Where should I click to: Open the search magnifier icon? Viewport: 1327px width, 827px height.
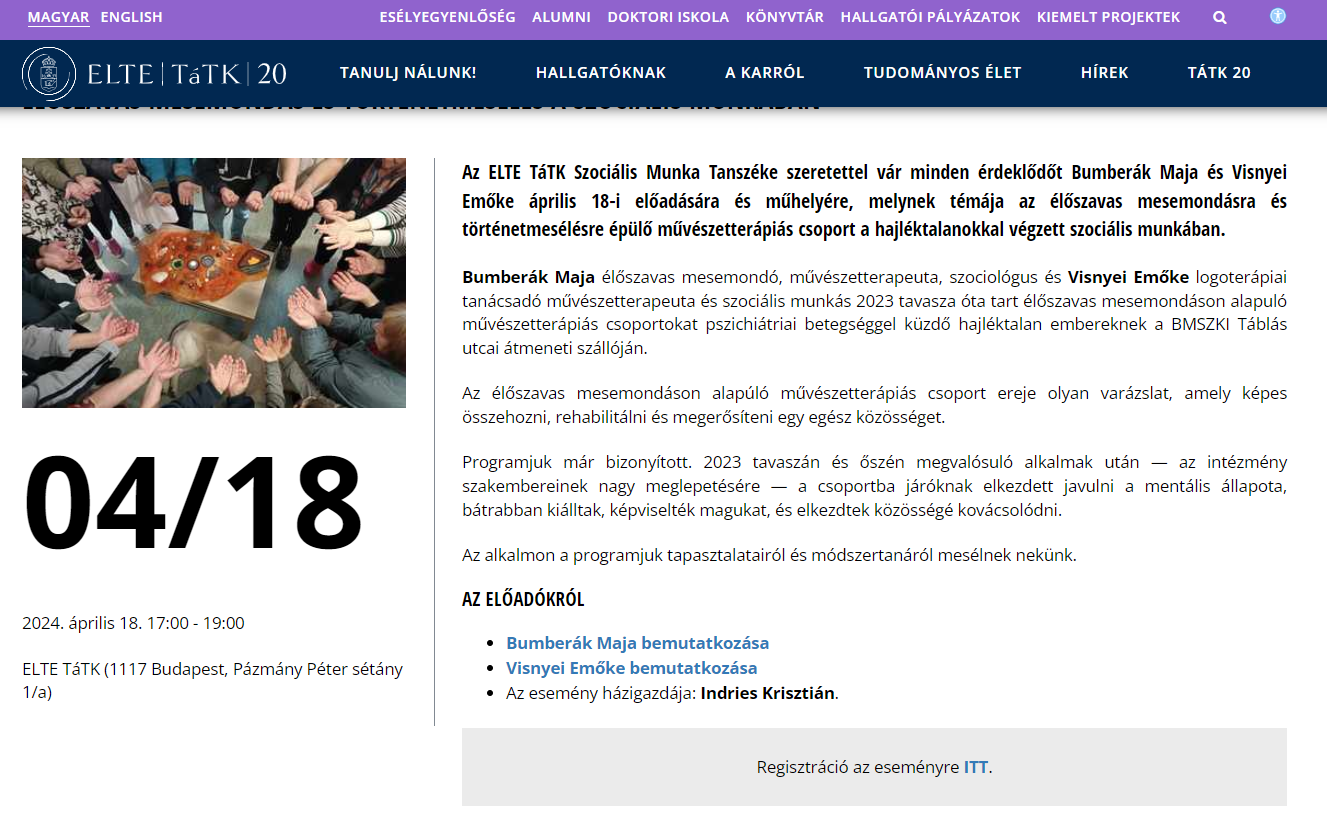[1220, 17]
